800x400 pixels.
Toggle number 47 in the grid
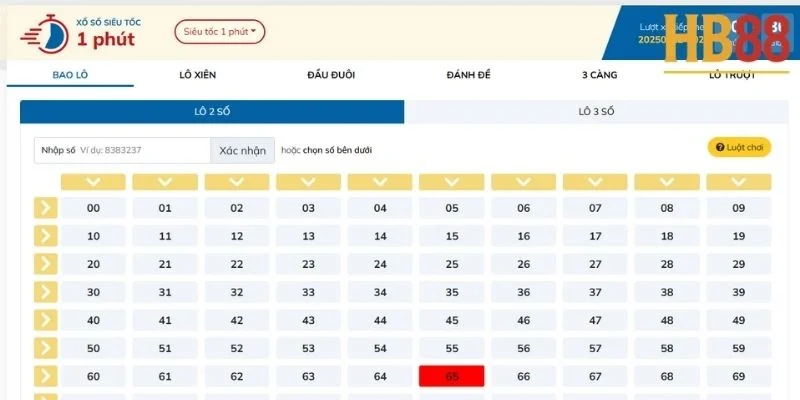(x=595, y=320)
